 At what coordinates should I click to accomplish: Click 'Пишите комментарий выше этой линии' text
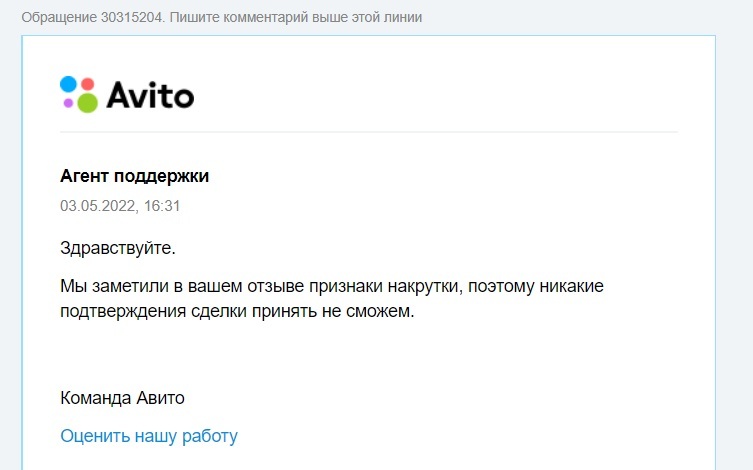point(294,19)
